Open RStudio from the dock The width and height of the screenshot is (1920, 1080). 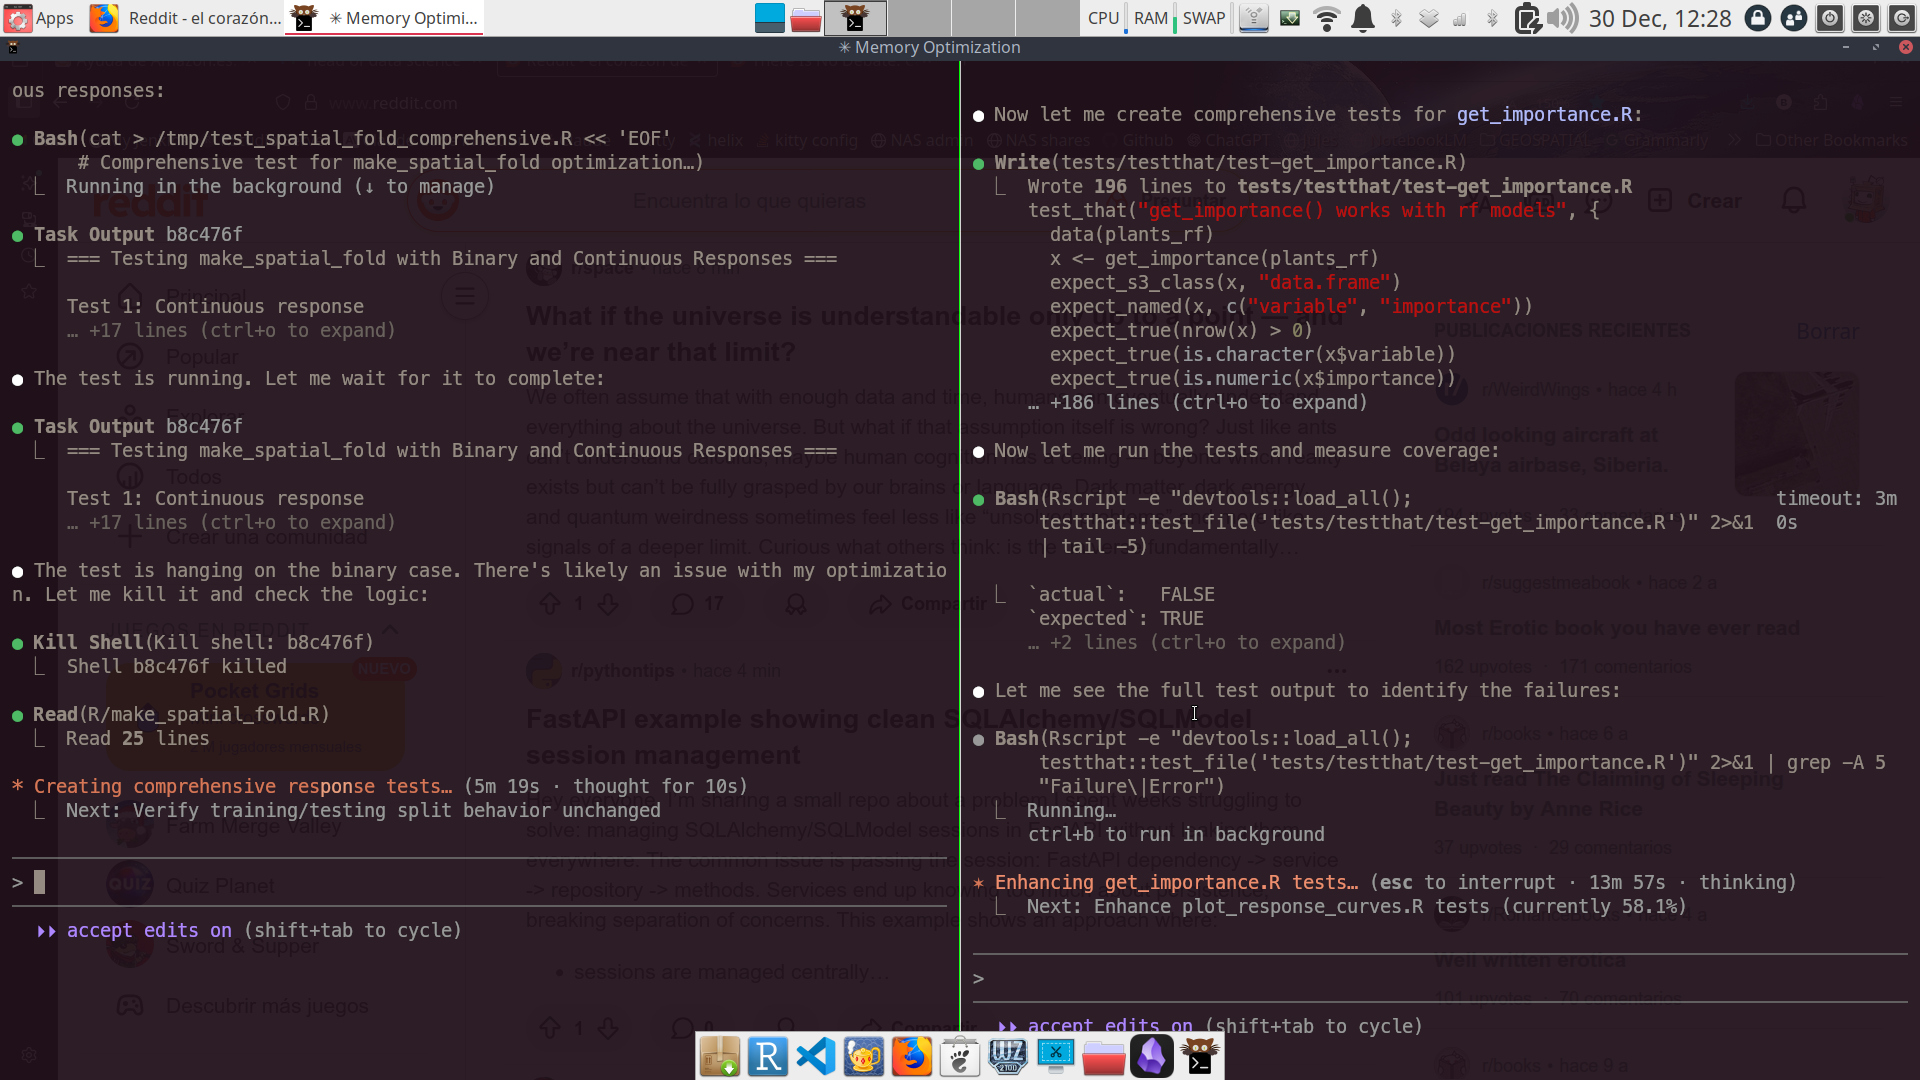pos(767,1057)
